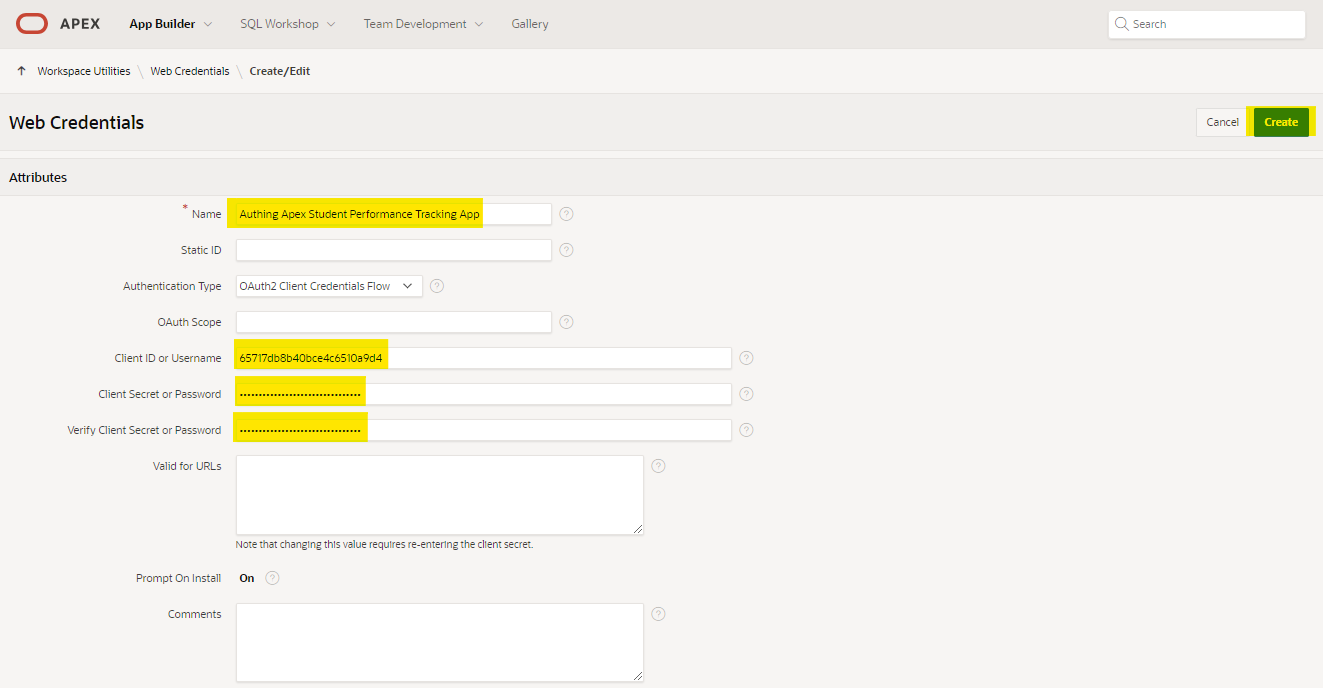Expand the SQL Workshop menu

click(287, 24)
